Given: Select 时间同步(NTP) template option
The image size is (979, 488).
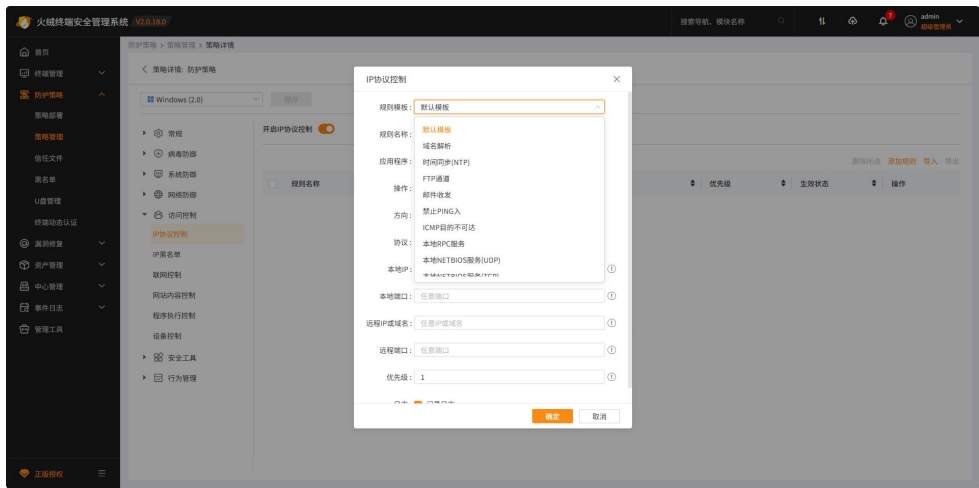Looking at the screenshot, I should coord(509,162).
